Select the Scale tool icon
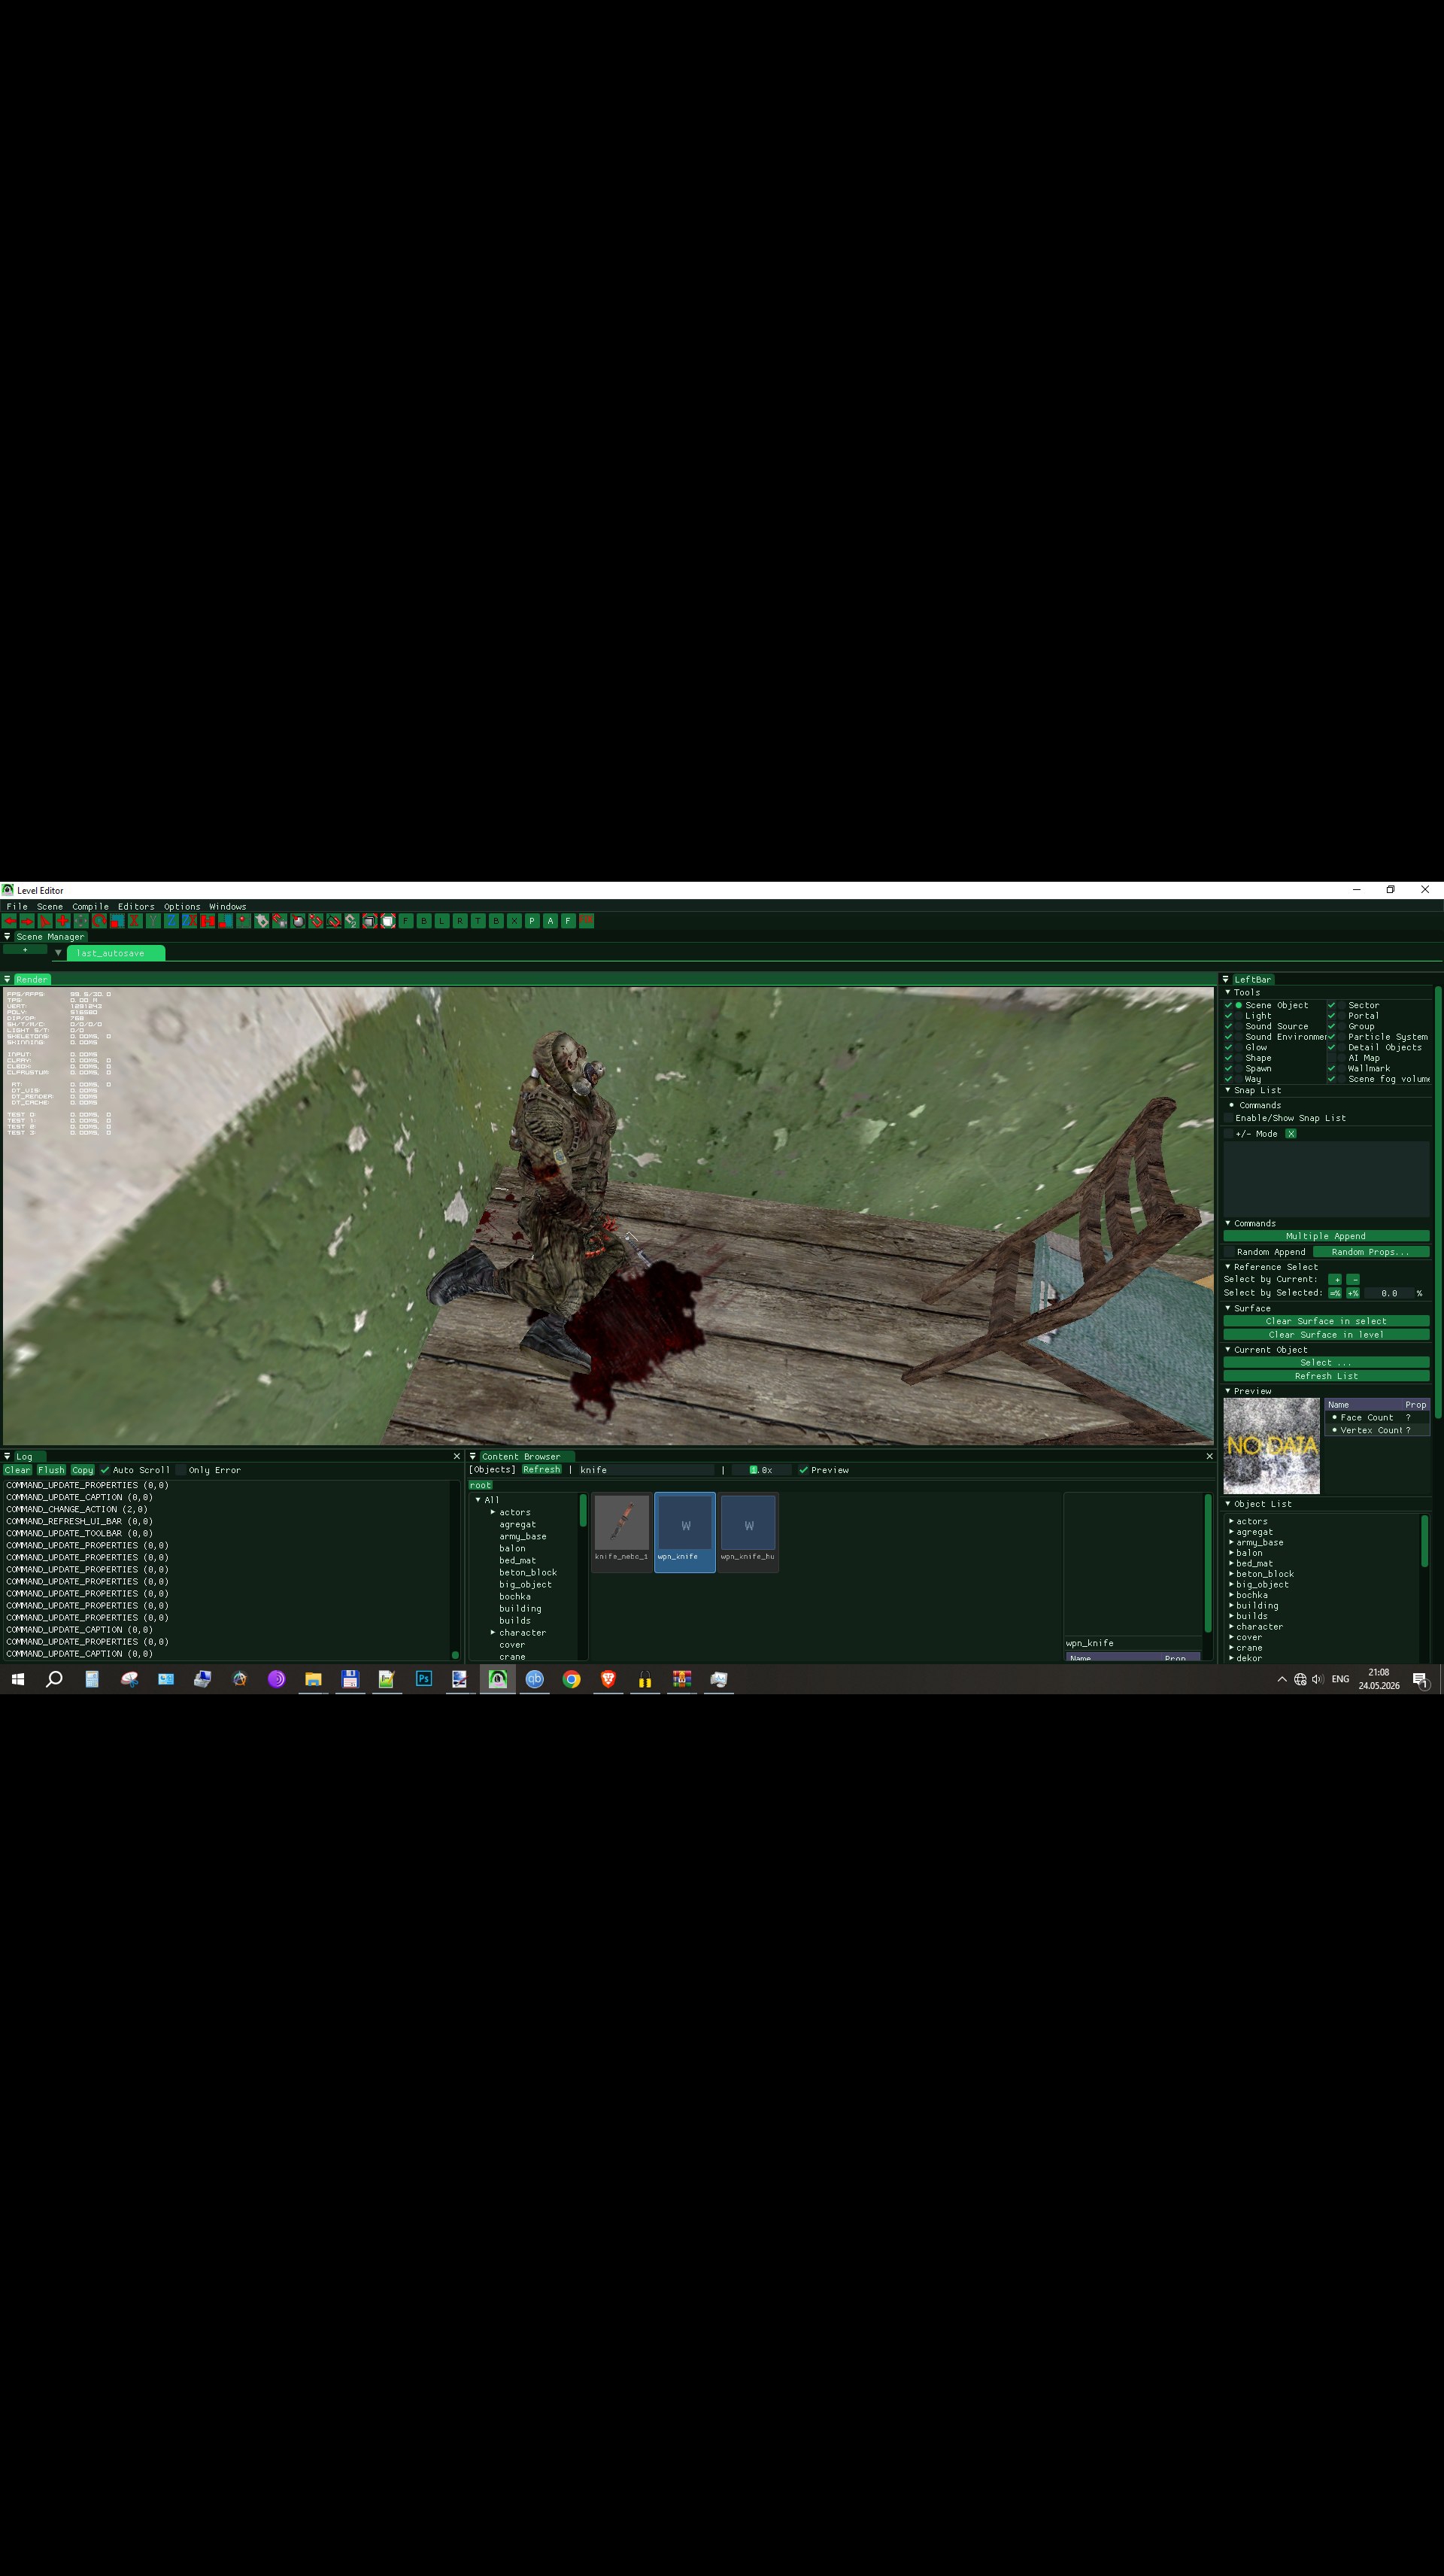The width and height of the screenshot is (1444, 2576). click(117, 920)
